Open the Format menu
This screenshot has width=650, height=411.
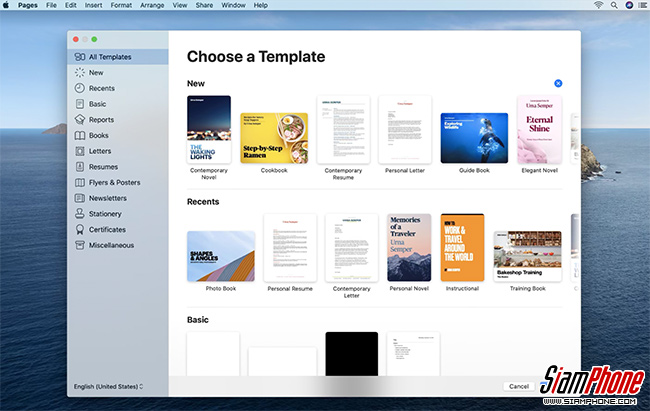[x=121, y=5]
